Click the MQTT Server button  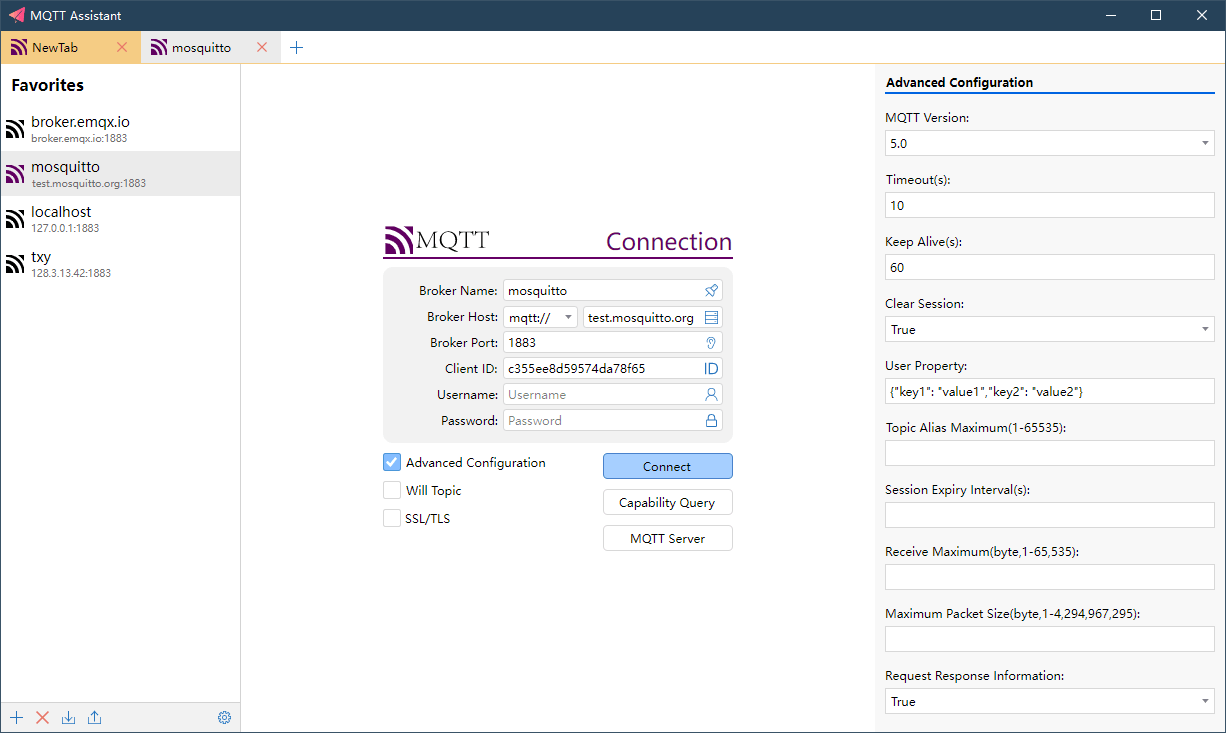[668, 539]
